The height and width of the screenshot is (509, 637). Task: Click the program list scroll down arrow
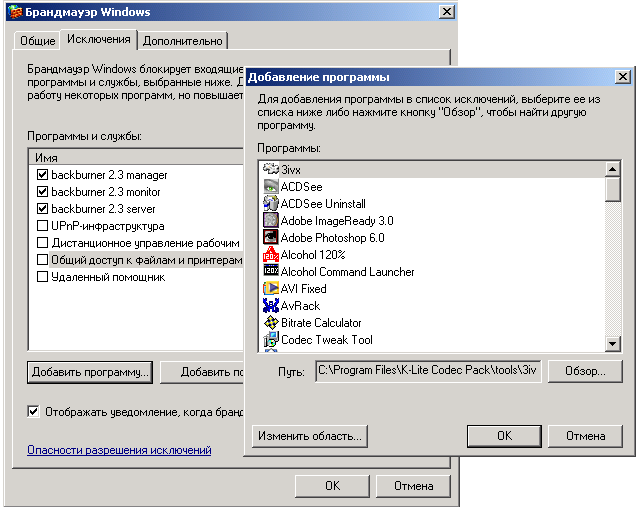pos(612,344)
